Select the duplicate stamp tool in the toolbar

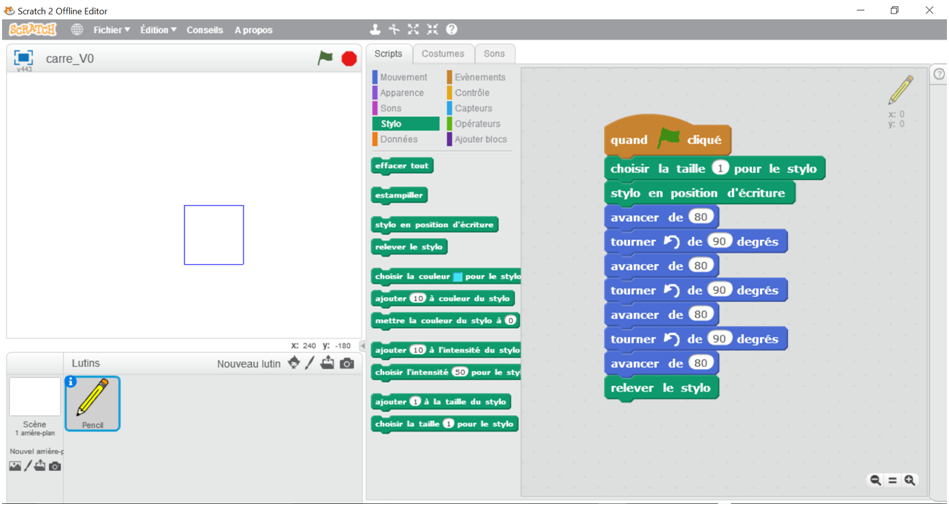click(376, 30)
